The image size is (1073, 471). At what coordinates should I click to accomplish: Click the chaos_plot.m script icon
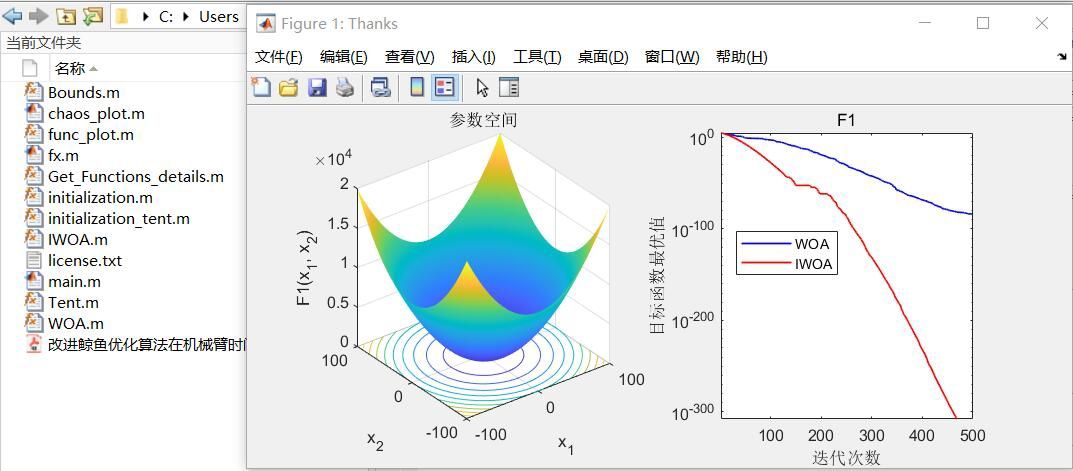34,113
